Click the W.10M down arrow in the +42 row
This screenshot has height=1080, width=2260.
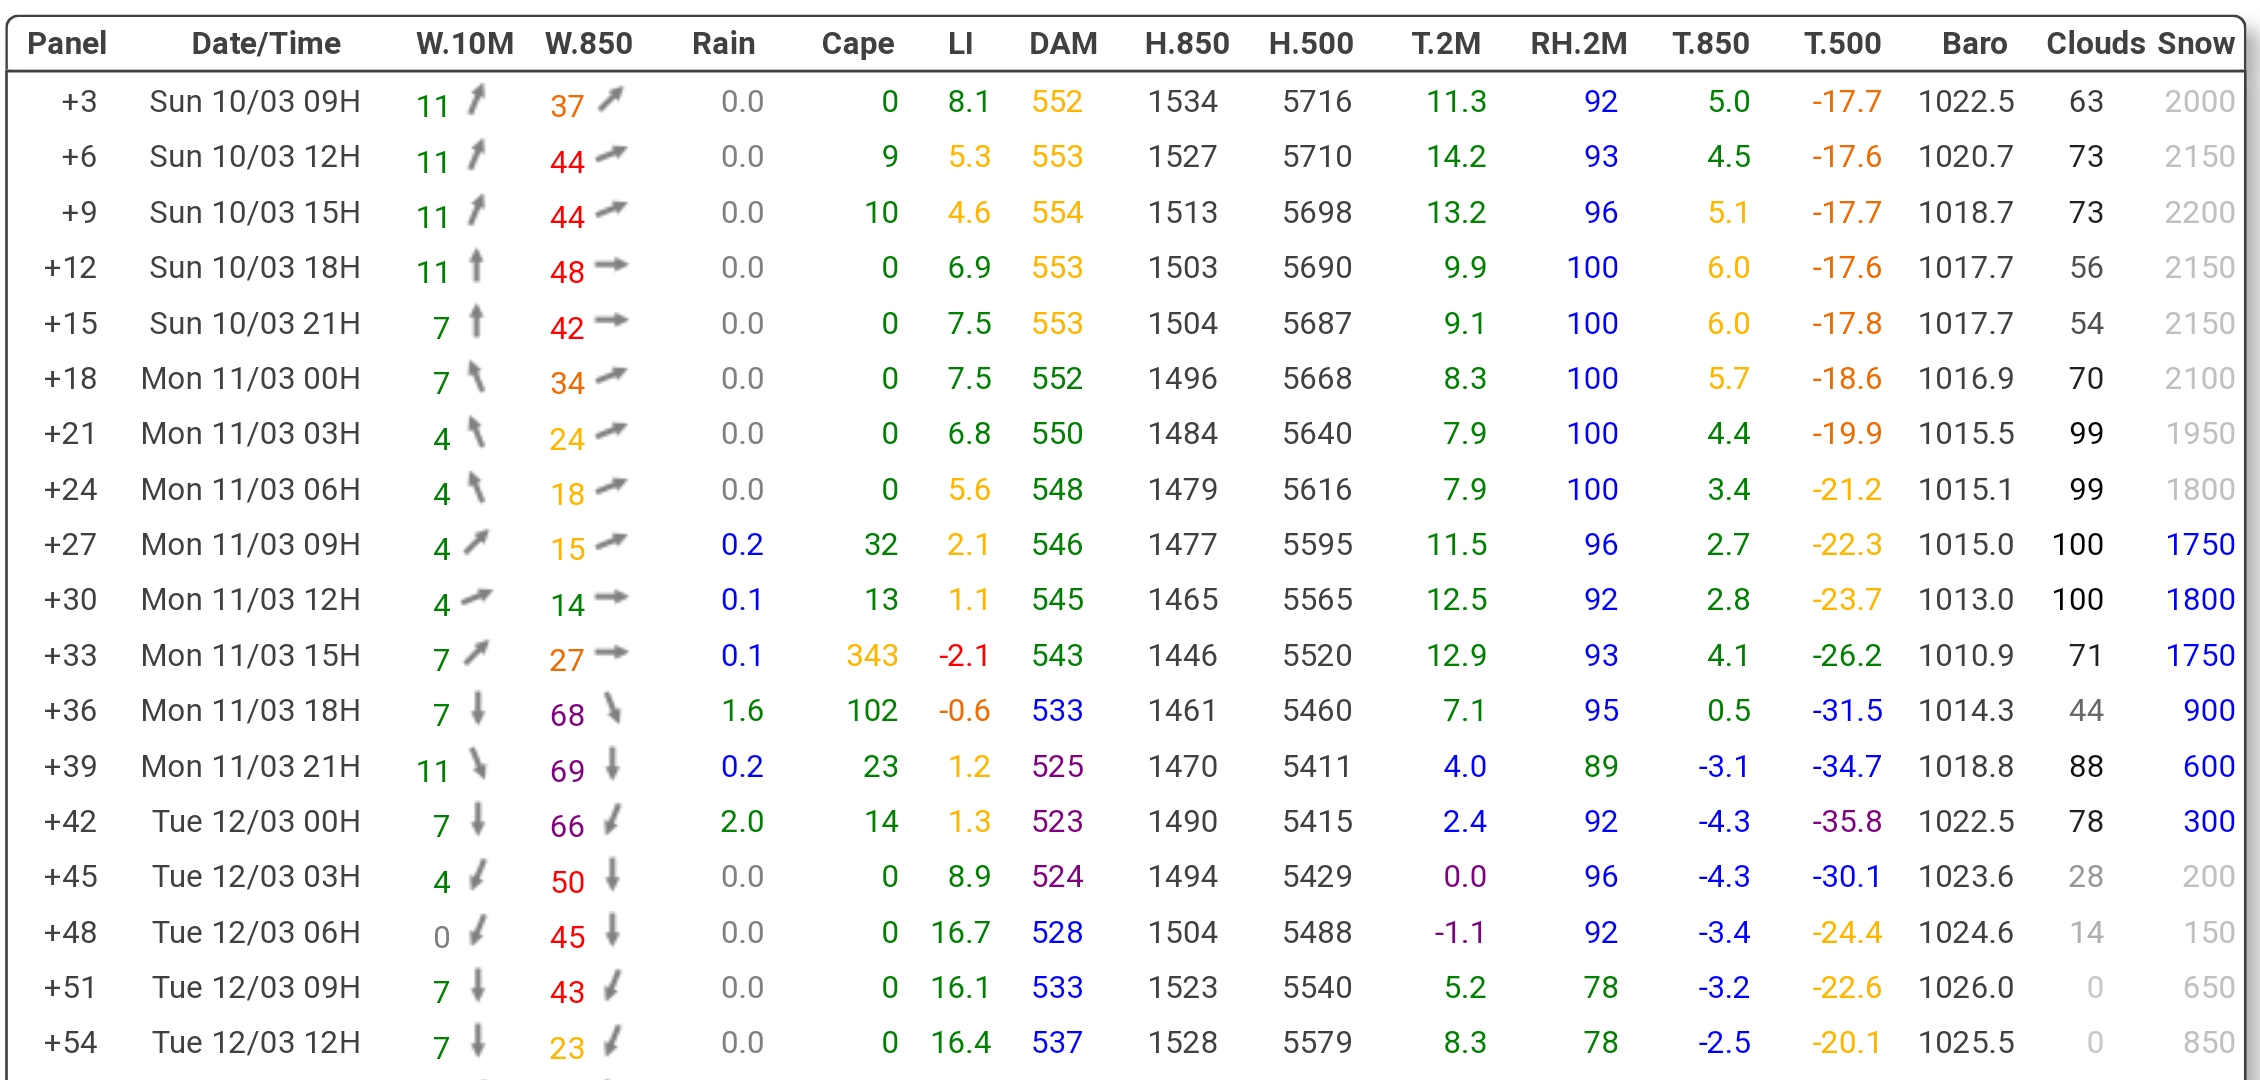click(x=478, y=820)
